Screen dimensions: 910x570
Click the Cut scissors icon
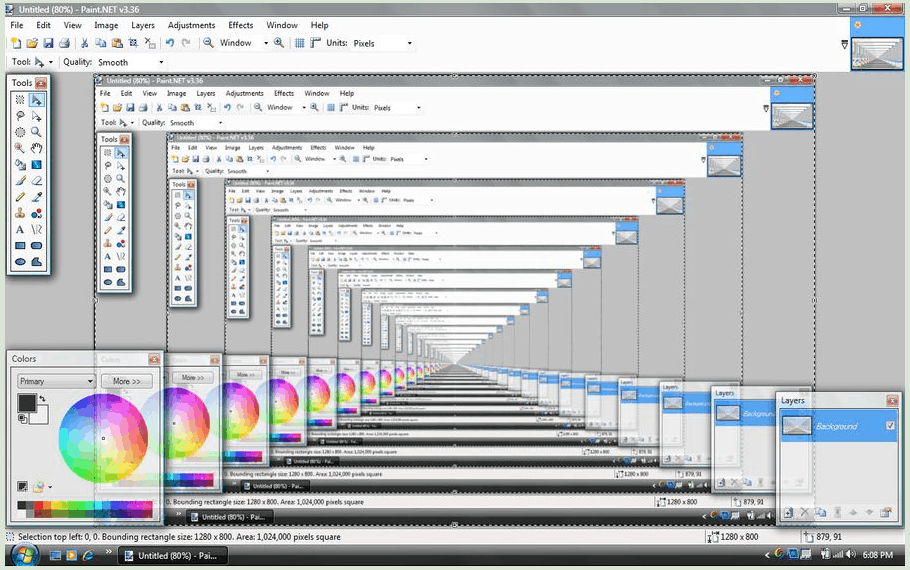coord(85,43)
